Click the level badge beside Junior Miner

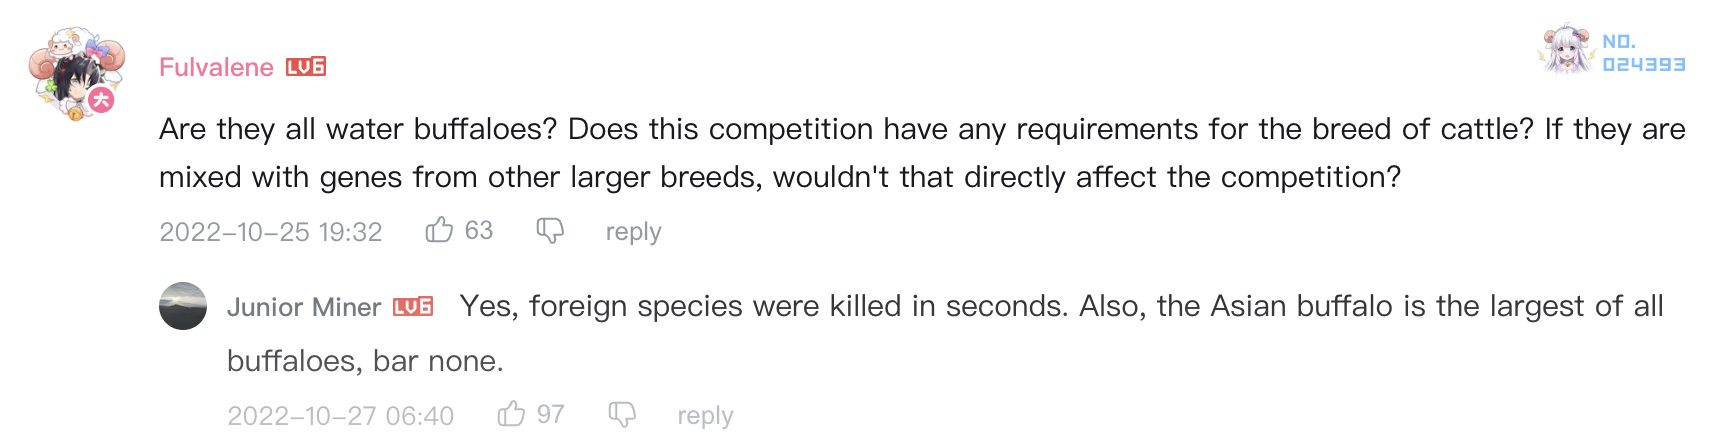point(413,307)
